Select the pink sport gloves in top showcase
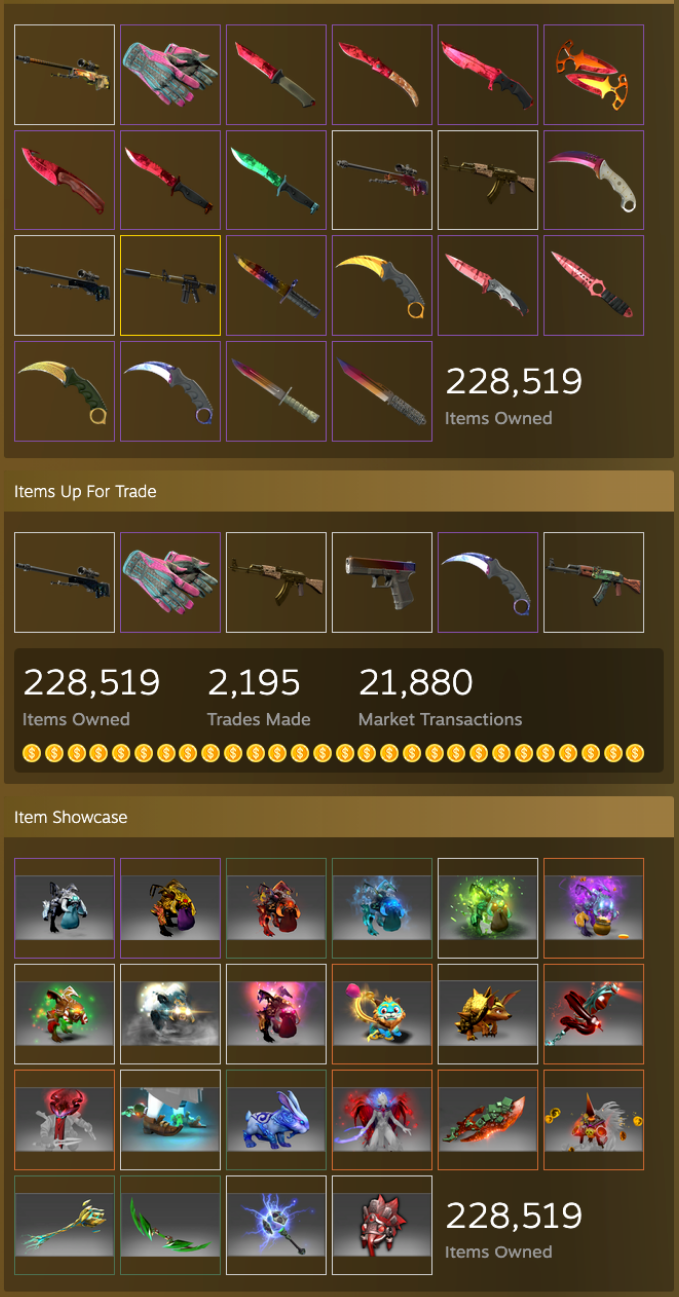 pyautogui.click(x=170, y=75)
